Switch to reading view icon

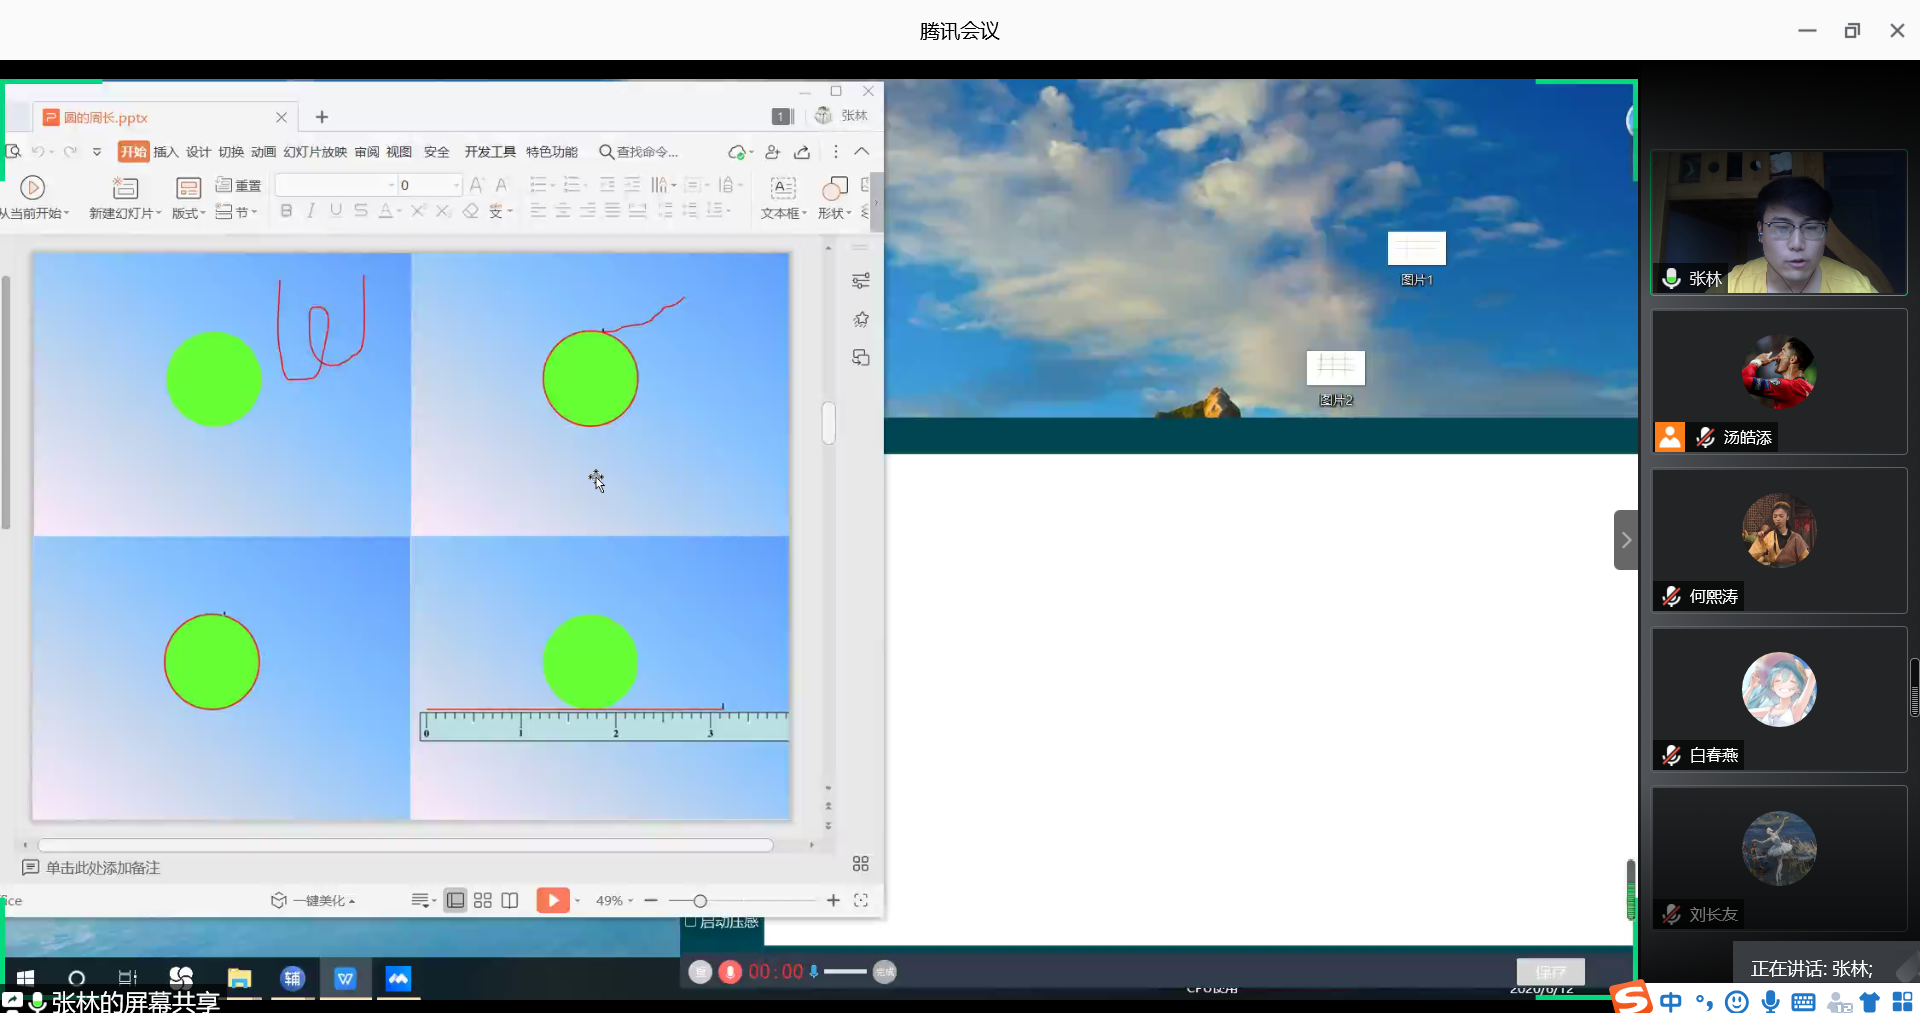click(x=510, y=901)
